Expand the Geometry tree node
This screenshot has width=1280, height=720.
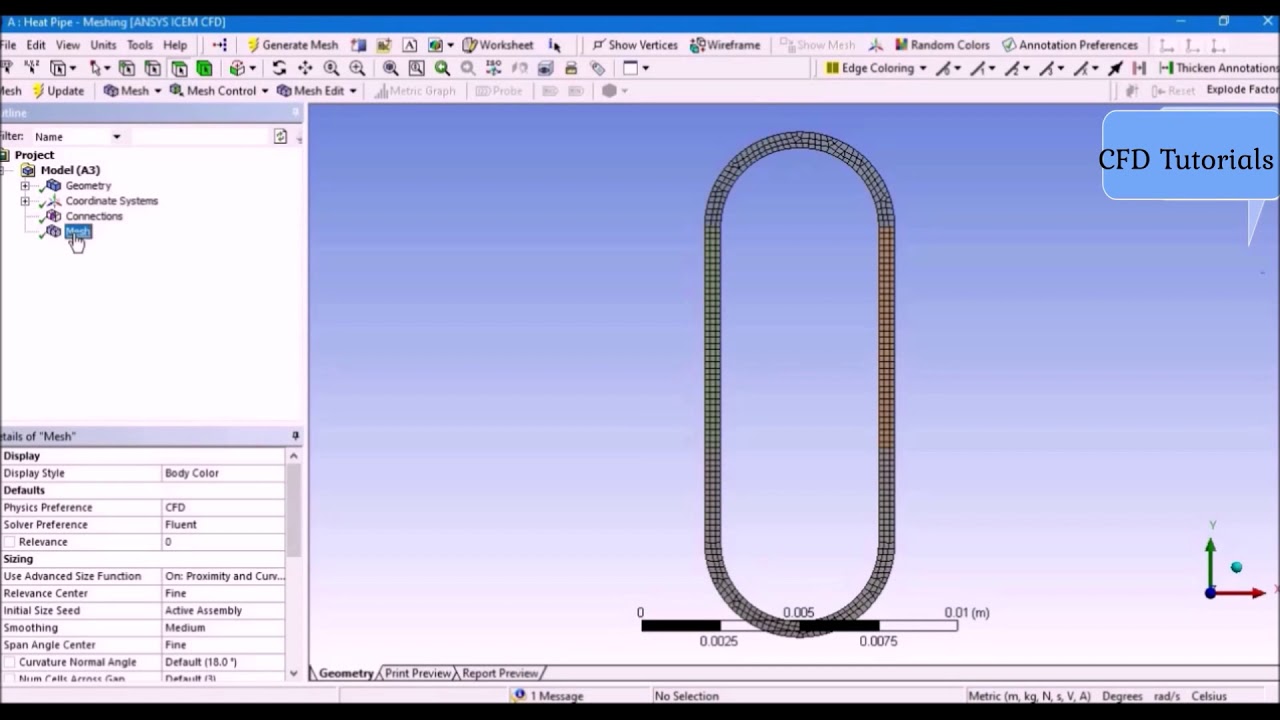point(25,185)
